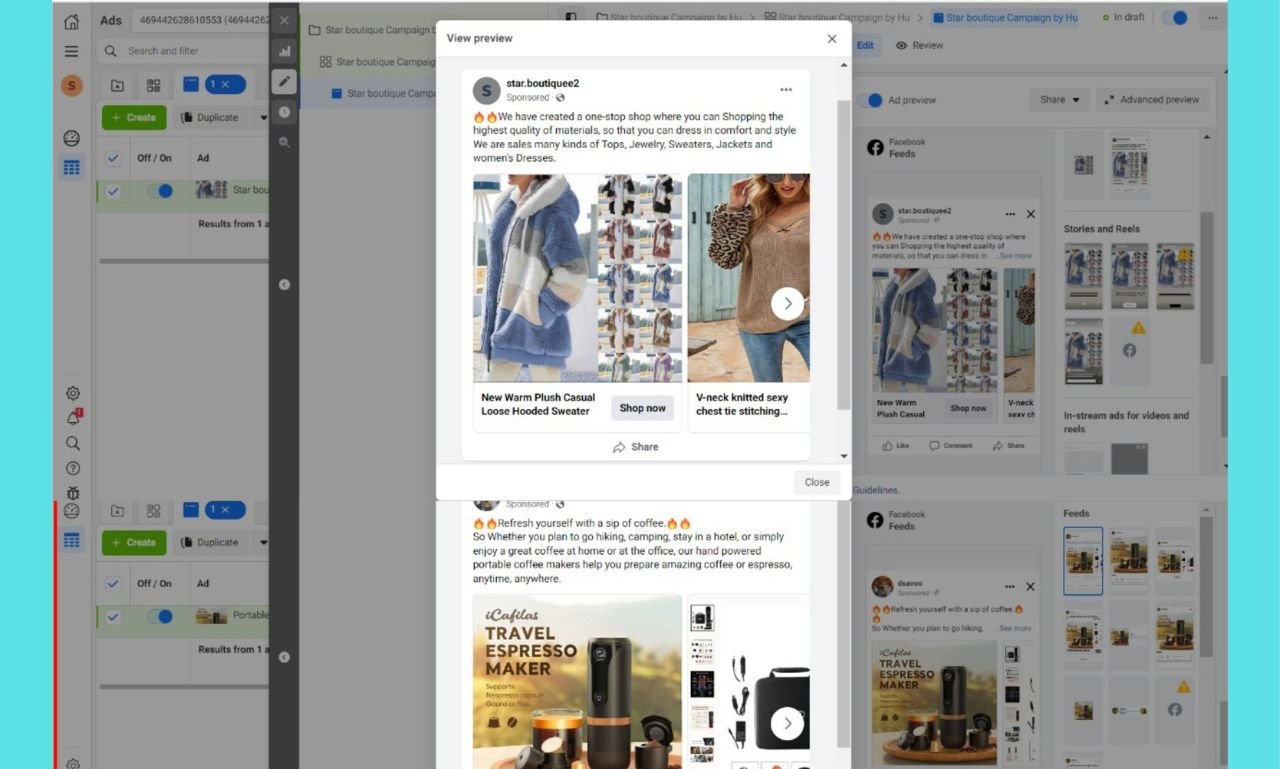Open the more options dots beside In draft toggle

point(1211,18)
